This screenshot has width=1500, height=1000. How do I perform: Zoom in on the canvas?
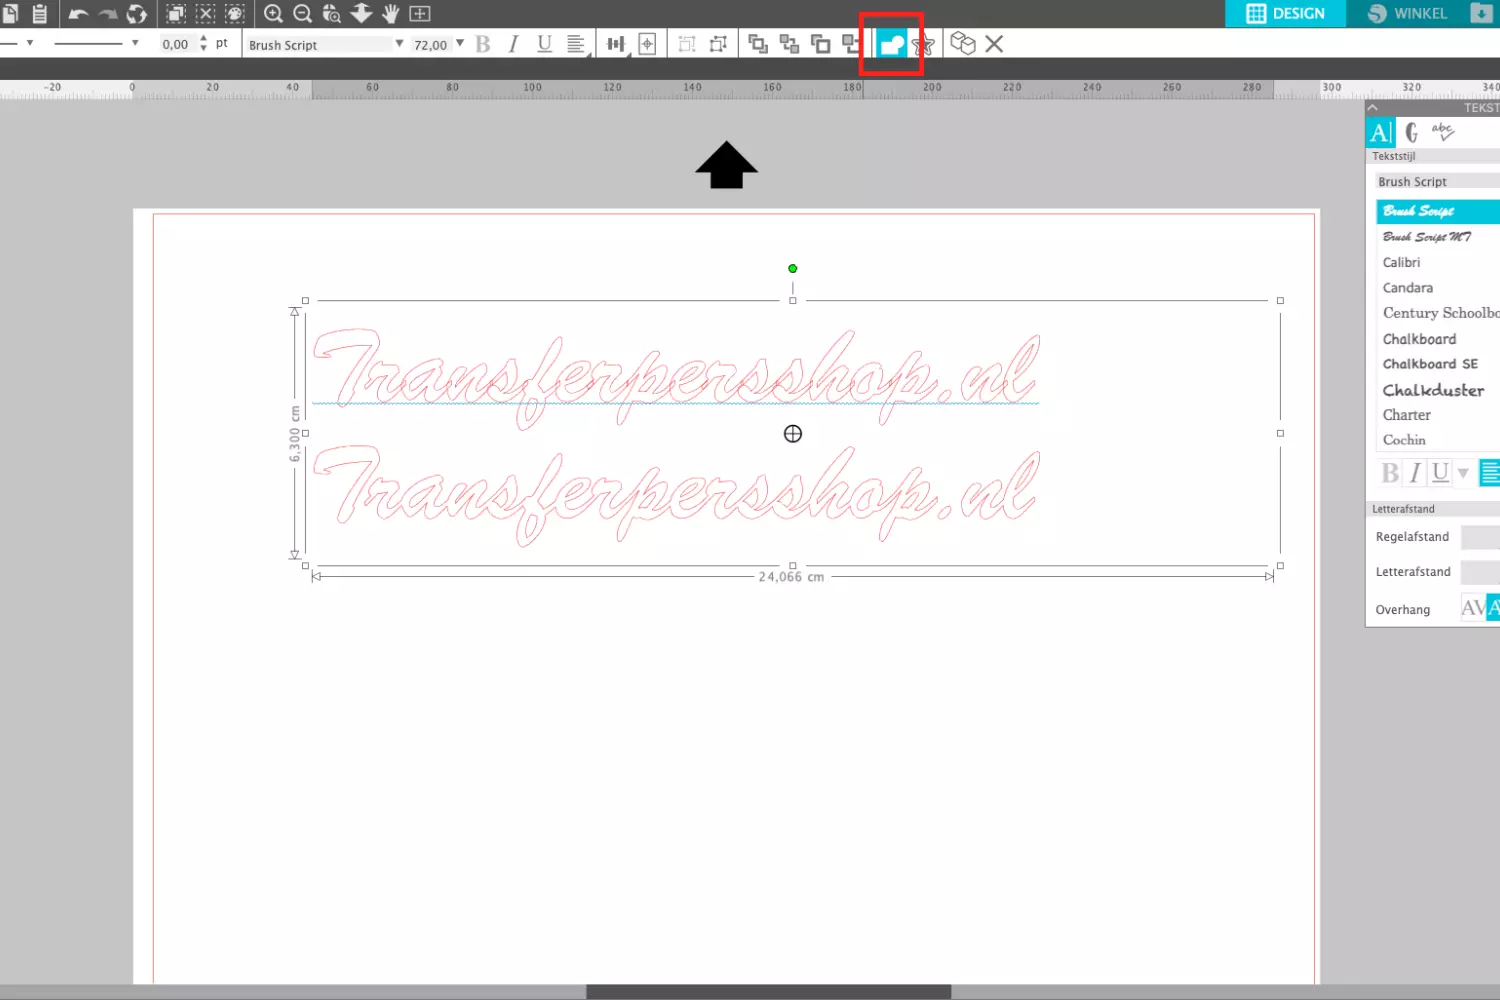coord(273,14)
